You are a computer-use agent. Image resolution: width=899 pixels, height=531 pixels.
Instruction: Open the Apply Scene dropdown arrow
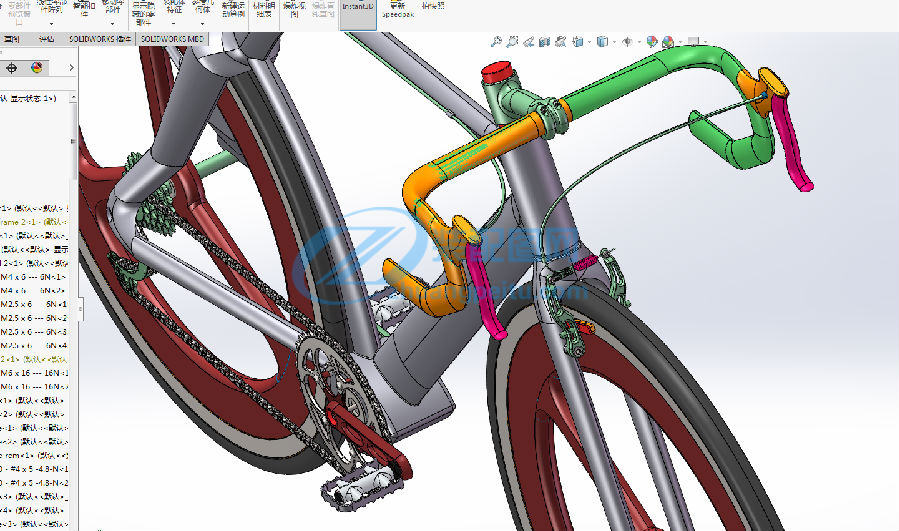click(x=679, y=42)
